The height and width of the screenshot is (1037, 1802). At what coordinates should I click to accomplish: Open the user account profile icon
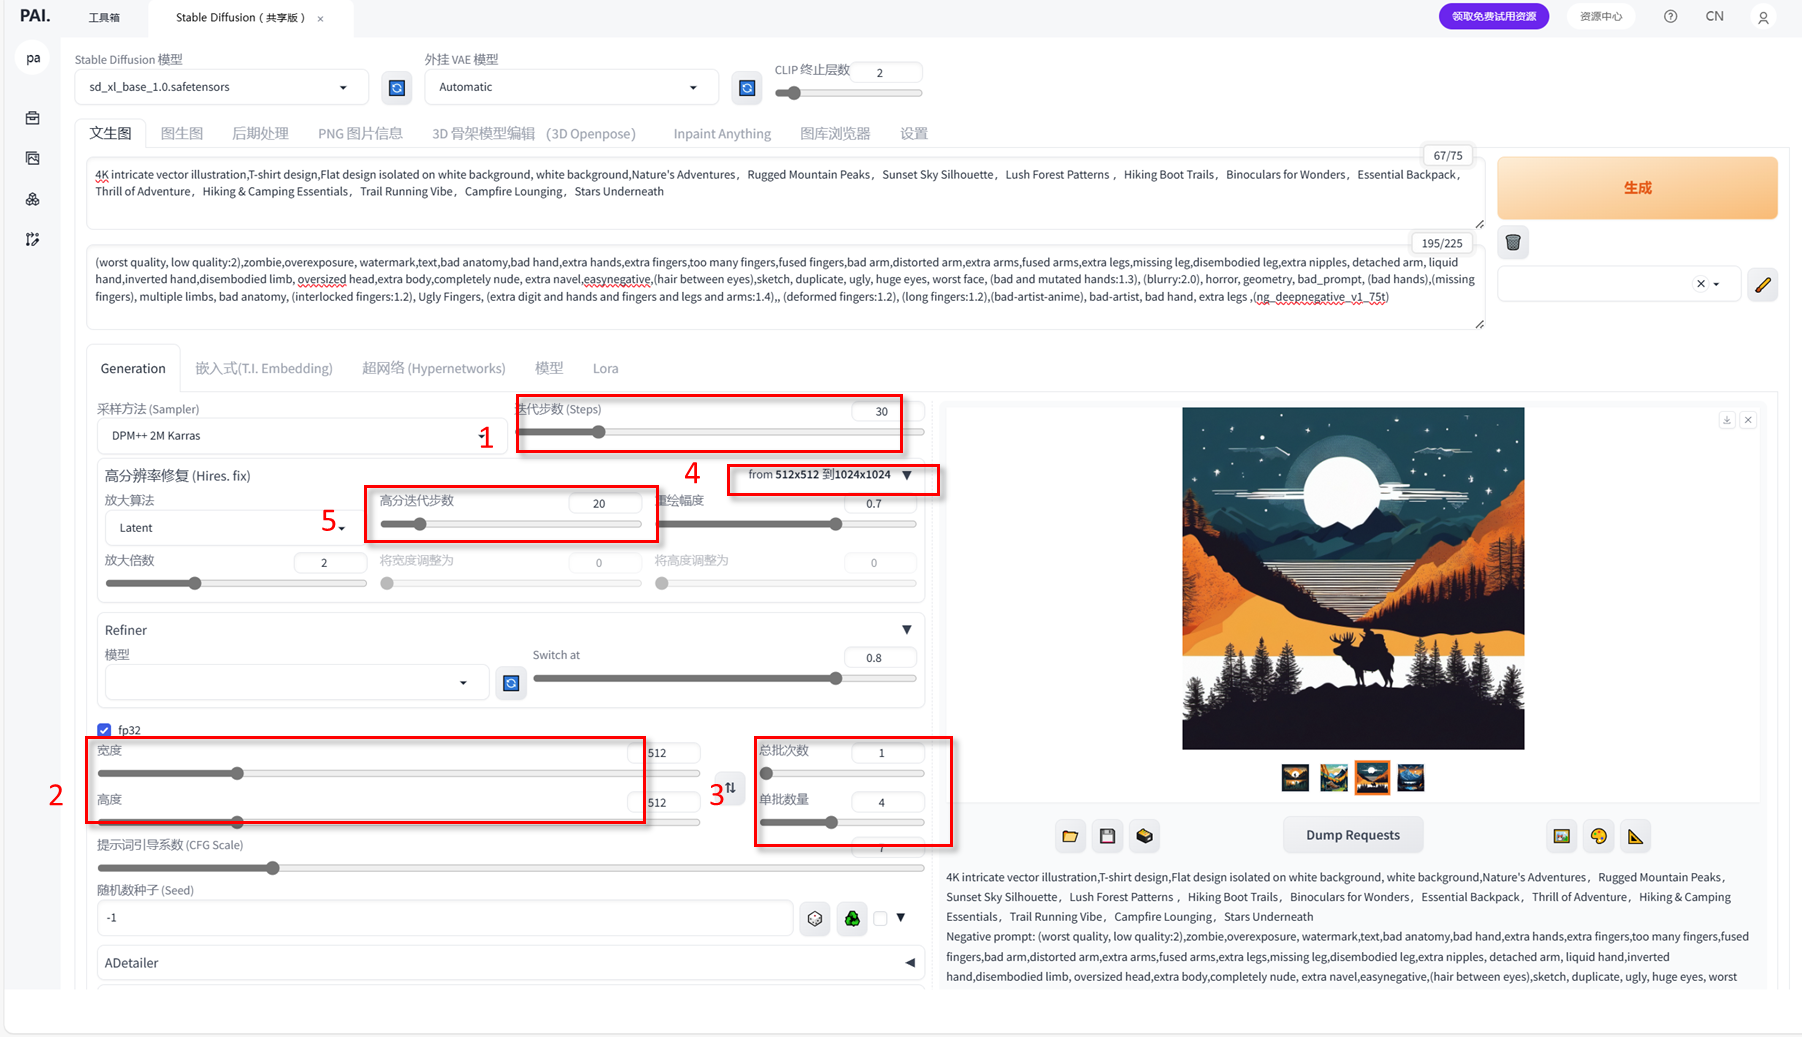click(x=1763, y=17)
